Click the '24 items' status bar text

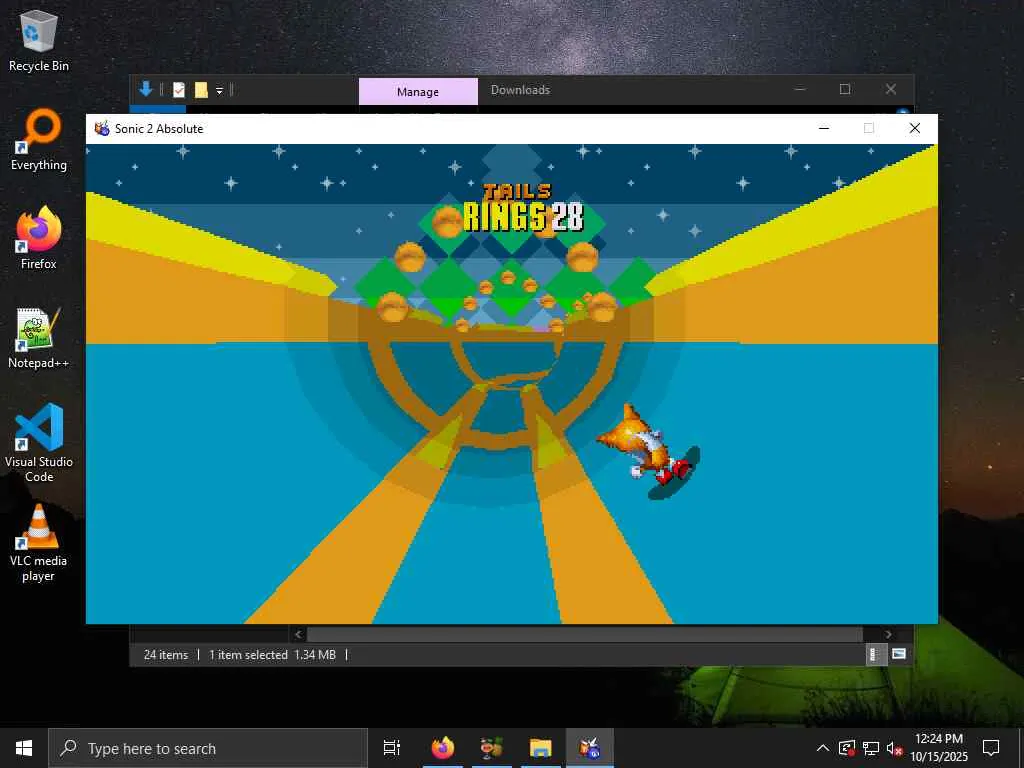click(166, 655)
